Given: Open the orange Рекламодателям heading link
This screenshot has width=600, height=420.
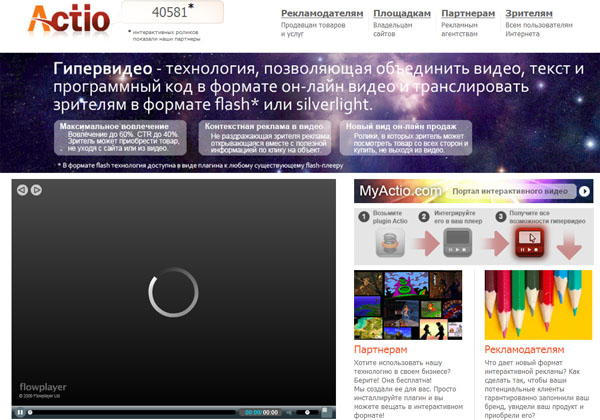Looking at the screenshot, I should (524, 349).
